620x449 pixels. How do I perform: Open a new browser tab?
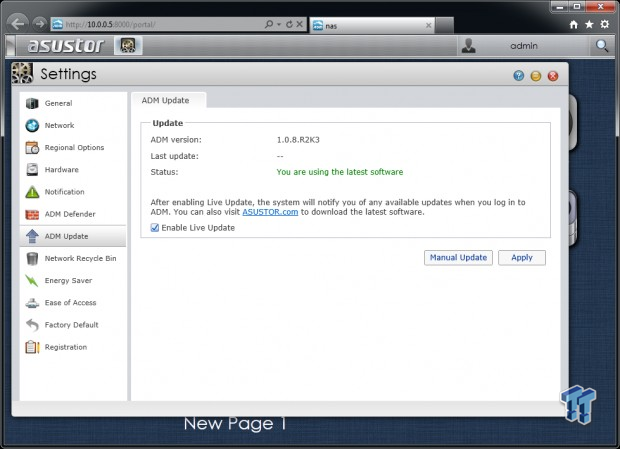pyautogui.click(x=444, y=25)
